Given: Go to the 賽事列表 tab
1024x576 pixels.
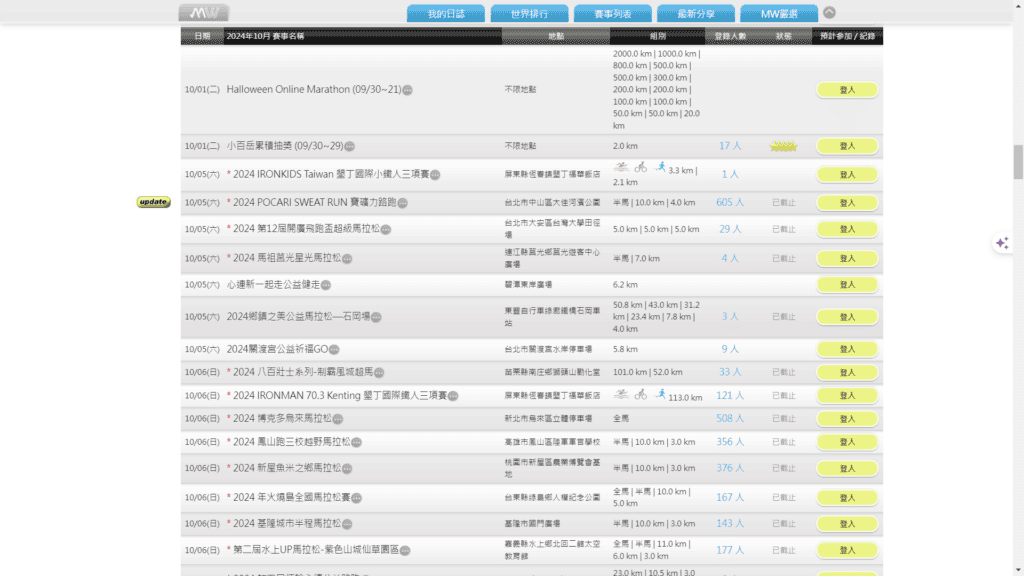Looking at the screenshot, I should coord(613,14).
